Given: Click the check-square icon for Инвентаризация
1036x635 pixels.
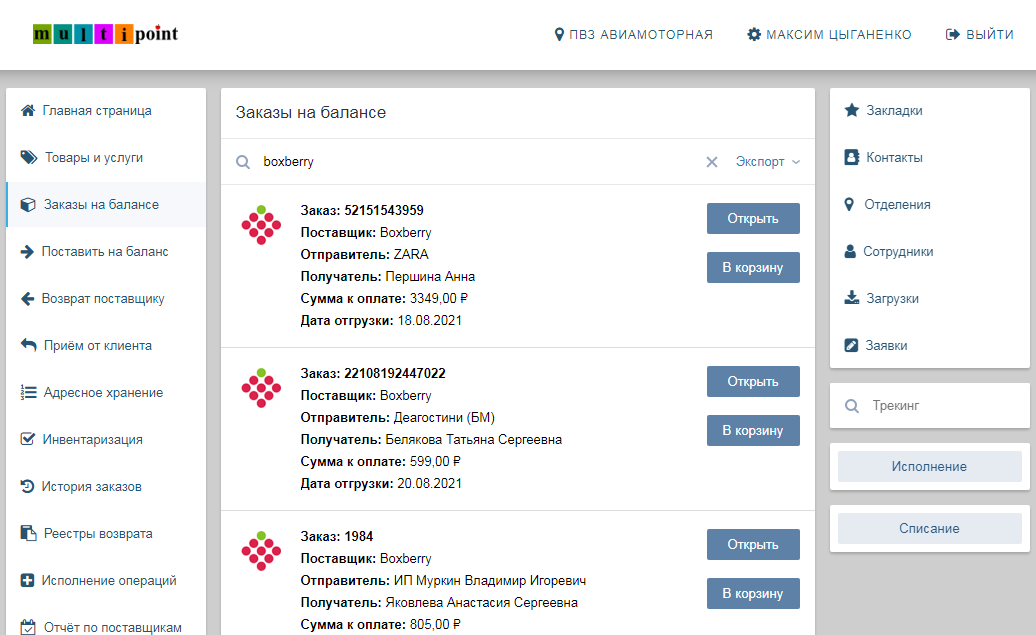Looking at the screenshot, I should [x=28, y=439].
